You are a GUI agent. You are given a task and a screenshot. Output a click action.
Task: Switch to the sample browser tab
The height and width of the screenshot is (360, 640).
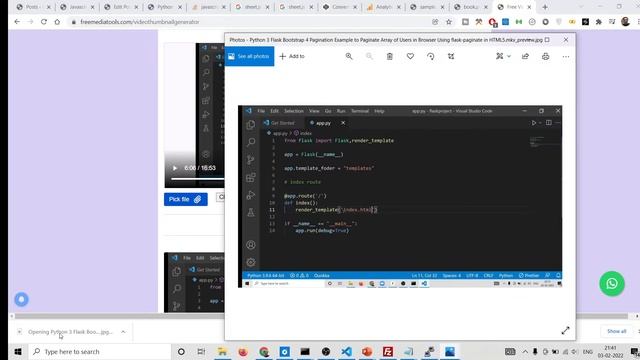(x=427, y=7)
